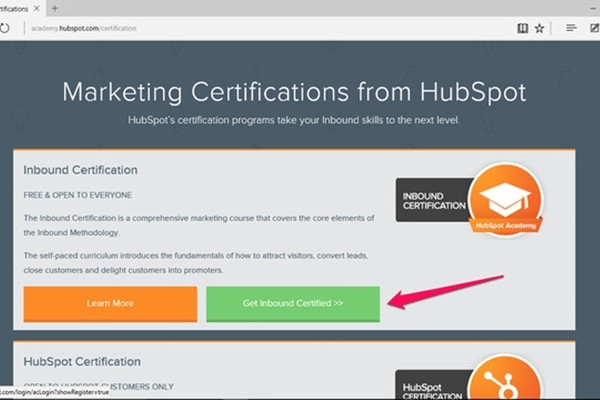
Task: Open the Hub lines icon
Action: tap(571, 28)
